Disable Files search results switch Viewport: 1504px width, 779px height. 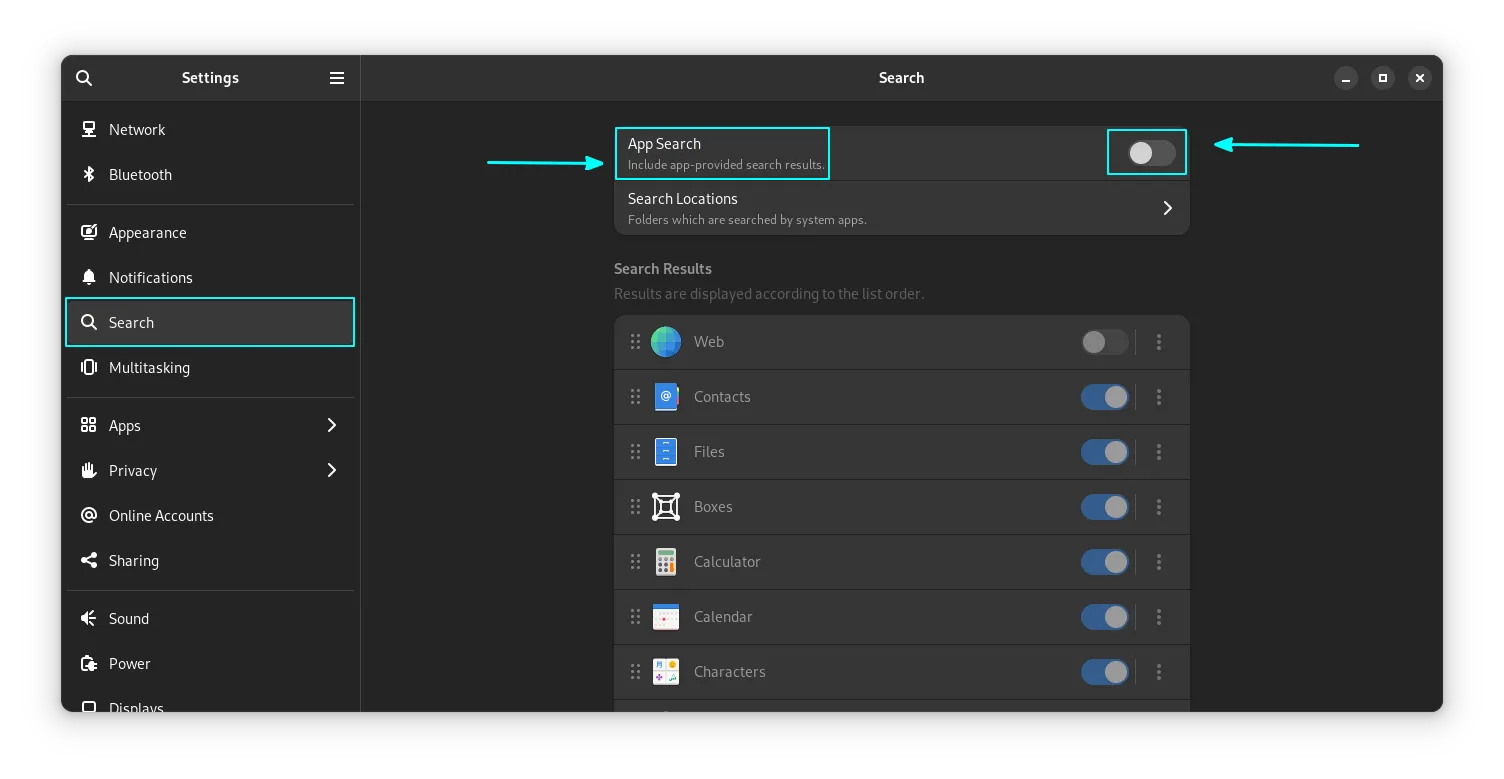coord(1104,452)
